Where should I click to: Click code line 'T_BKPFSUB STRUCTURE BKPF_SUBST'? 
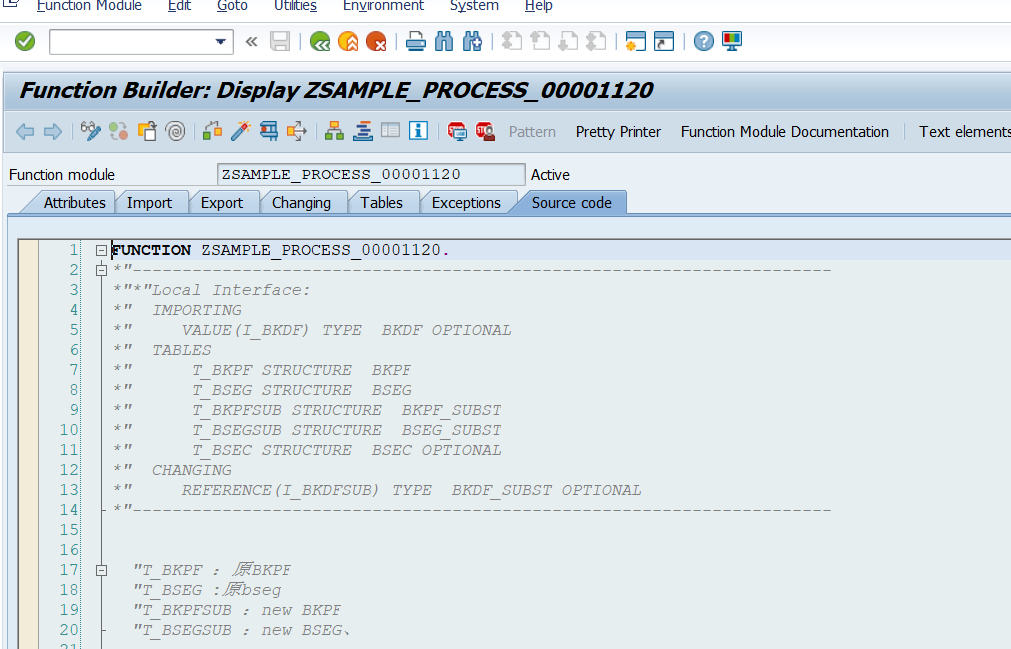click(346, 410)
